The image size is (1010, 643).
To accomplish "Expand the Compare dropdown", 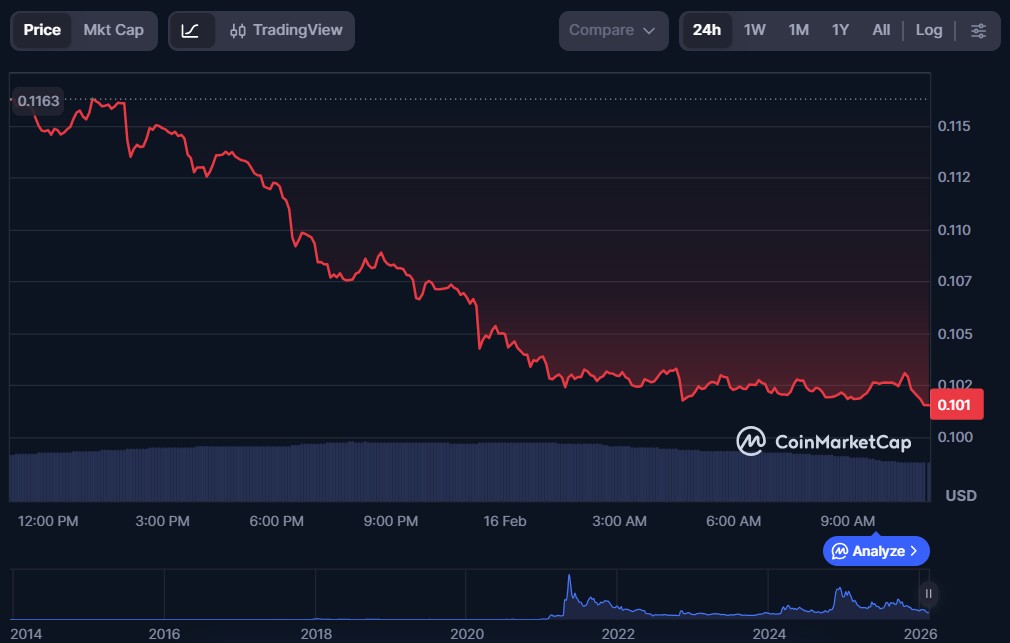I will coord(613,30).
